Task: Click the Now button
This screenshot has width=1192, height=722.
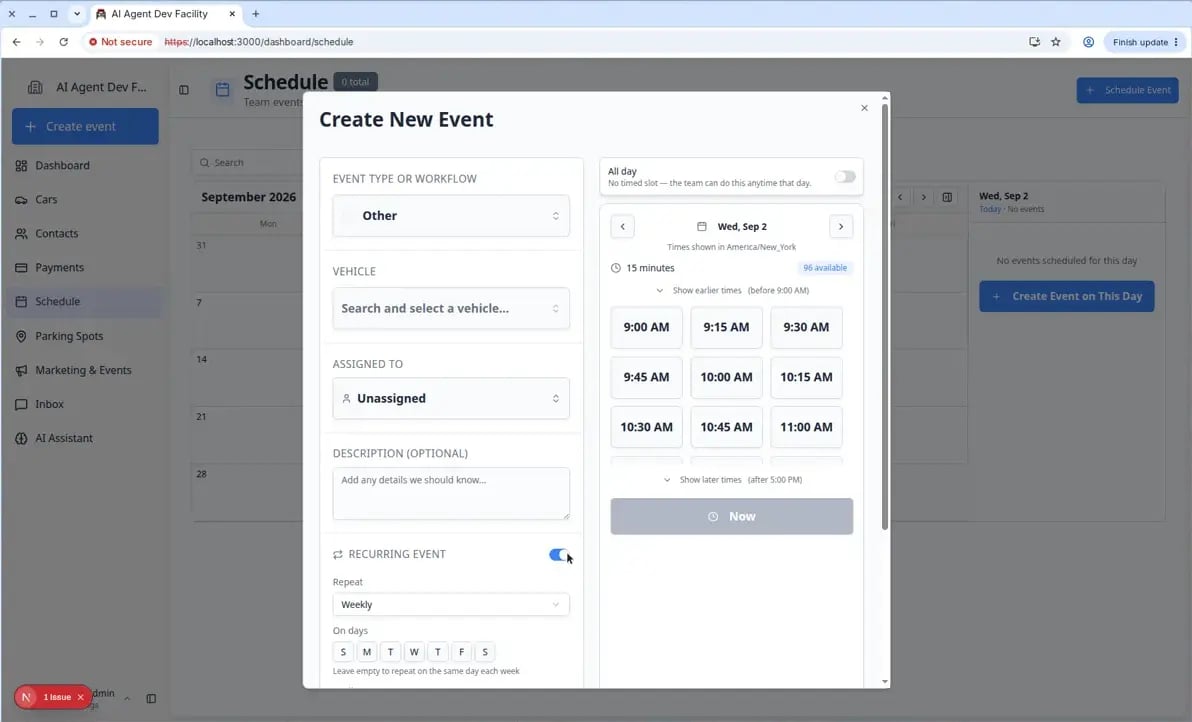Action: [x=731, y=517]
